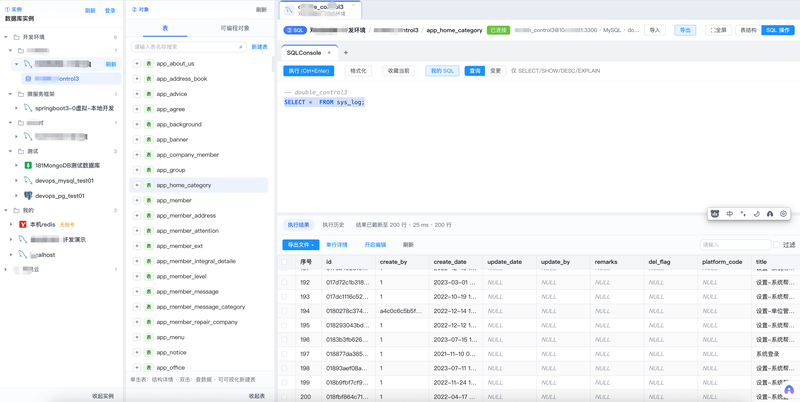Click the green table icon beside app_about_us
Viewport: 800px width, 402px height.
pyautogui.click(x=148, y=64)
